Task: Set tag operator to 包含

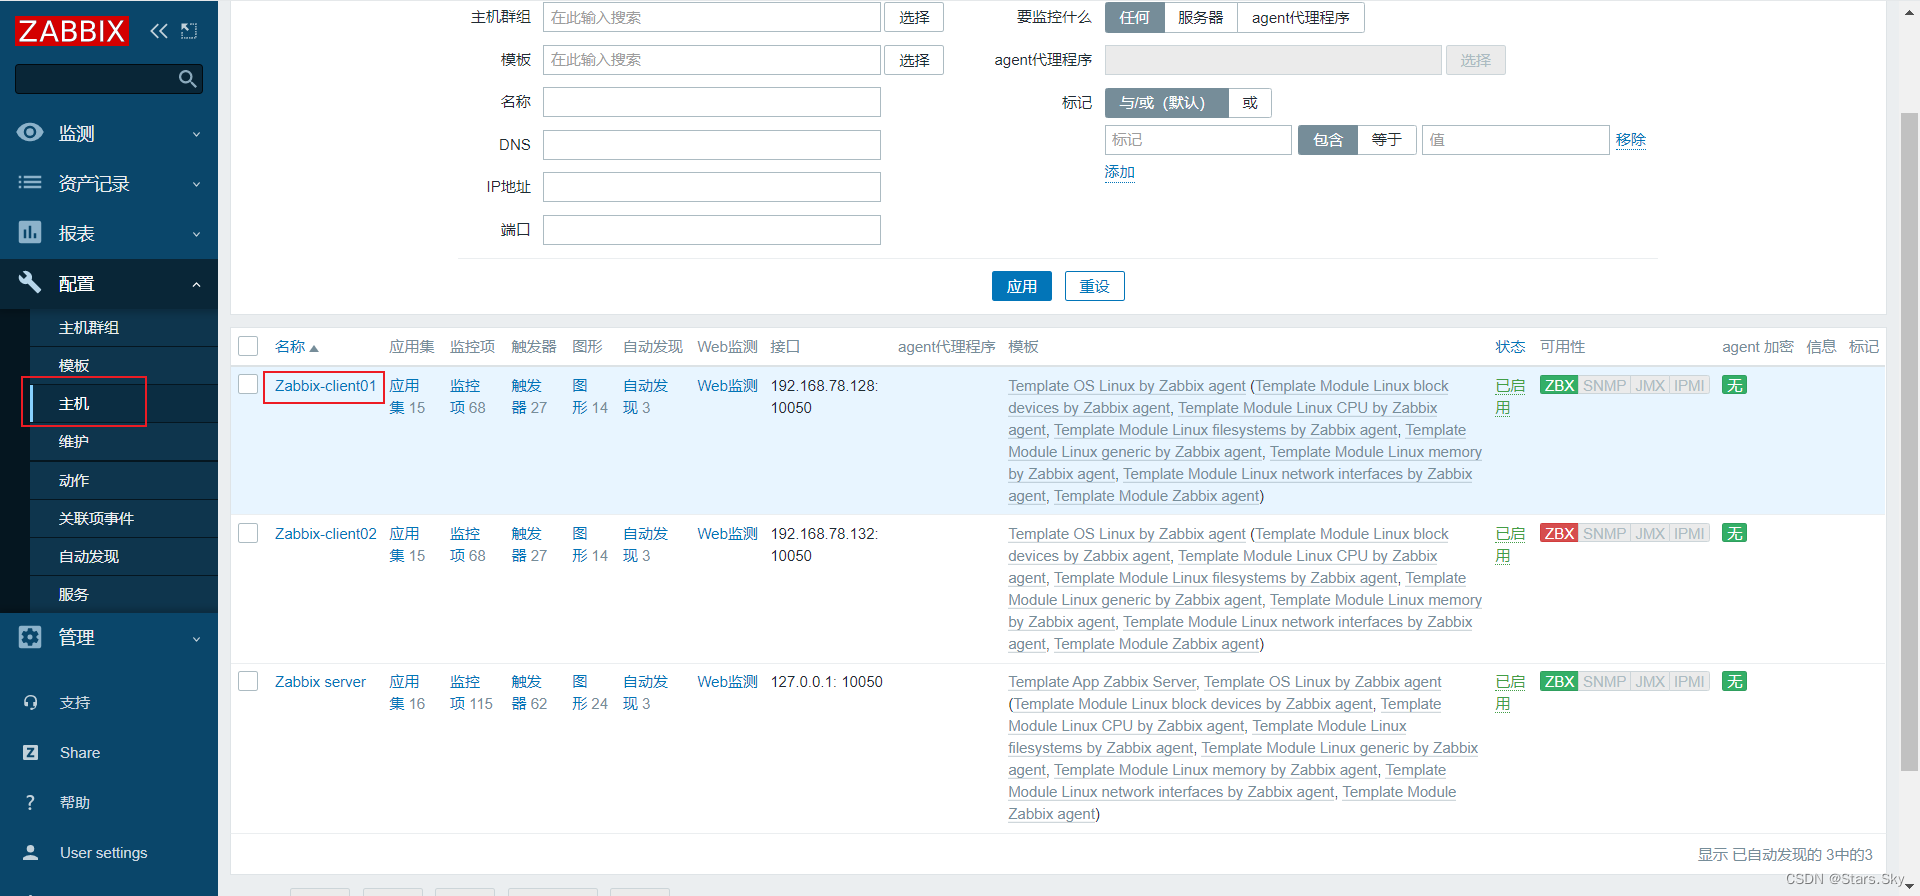Action: click(1327, 140)
